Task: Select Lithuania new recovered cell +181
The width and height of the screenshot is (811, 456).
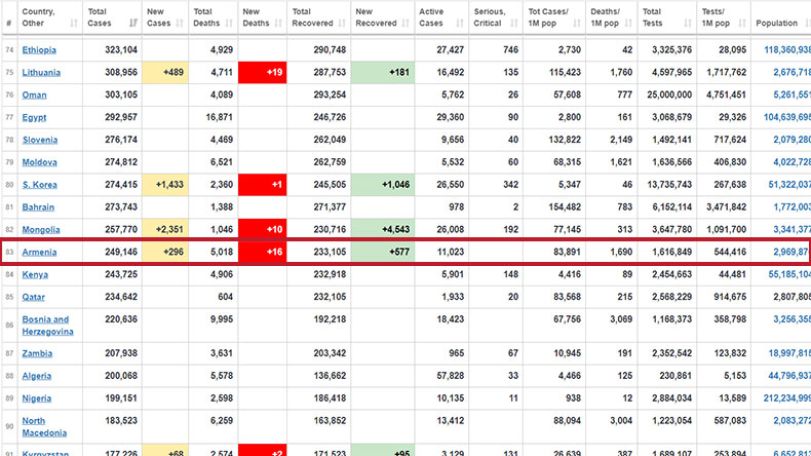Action: coord(383,72)
